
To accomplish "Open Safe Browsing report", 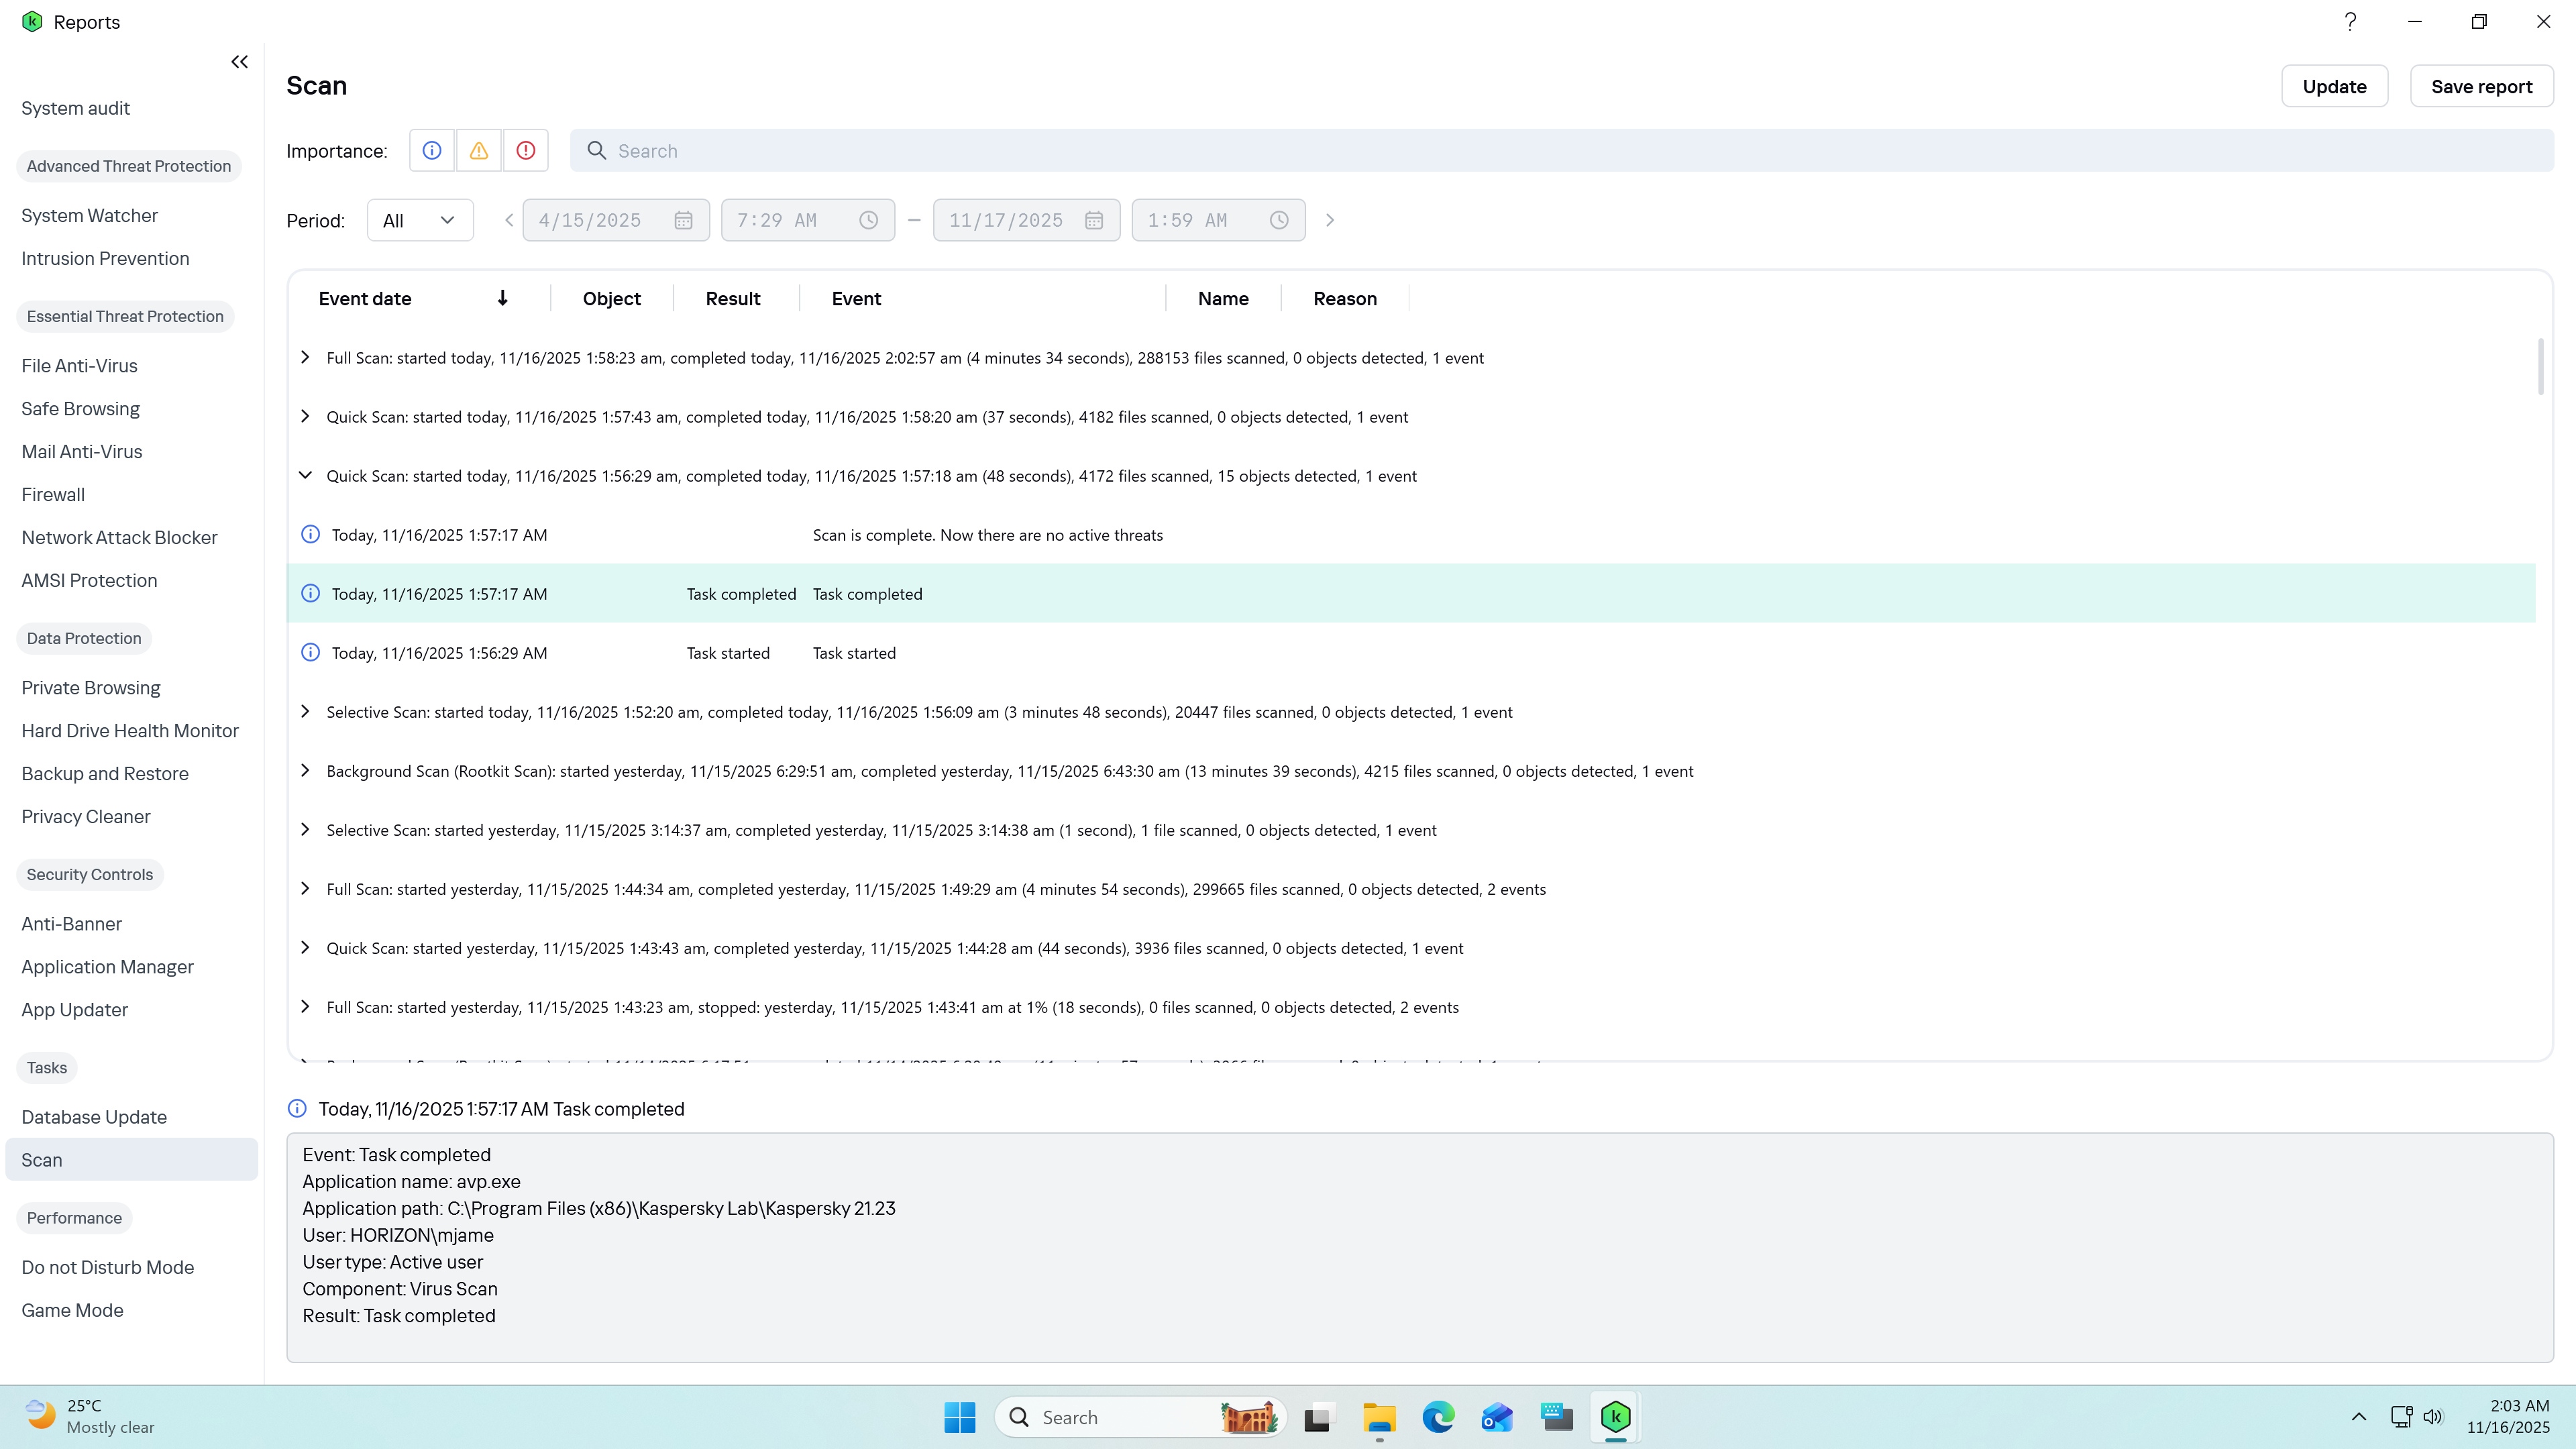I will [81, 409].
